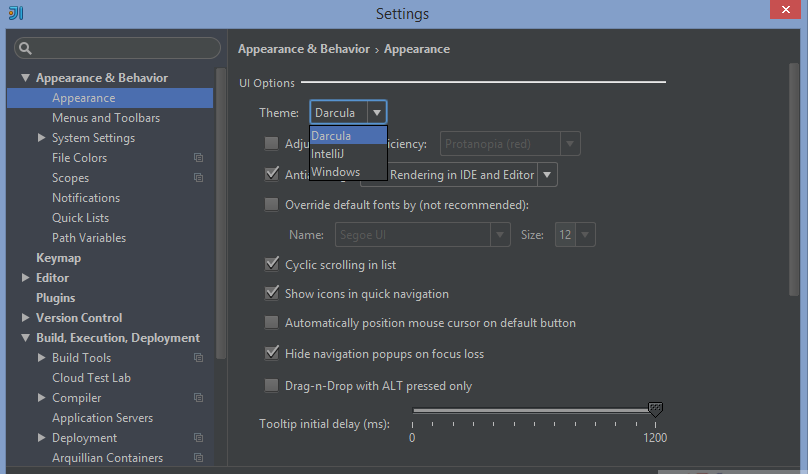Click project-level icon next to Deployment
Image resolution: width=808 pixels, height=474 pixels.
click(x=198, y=437)
